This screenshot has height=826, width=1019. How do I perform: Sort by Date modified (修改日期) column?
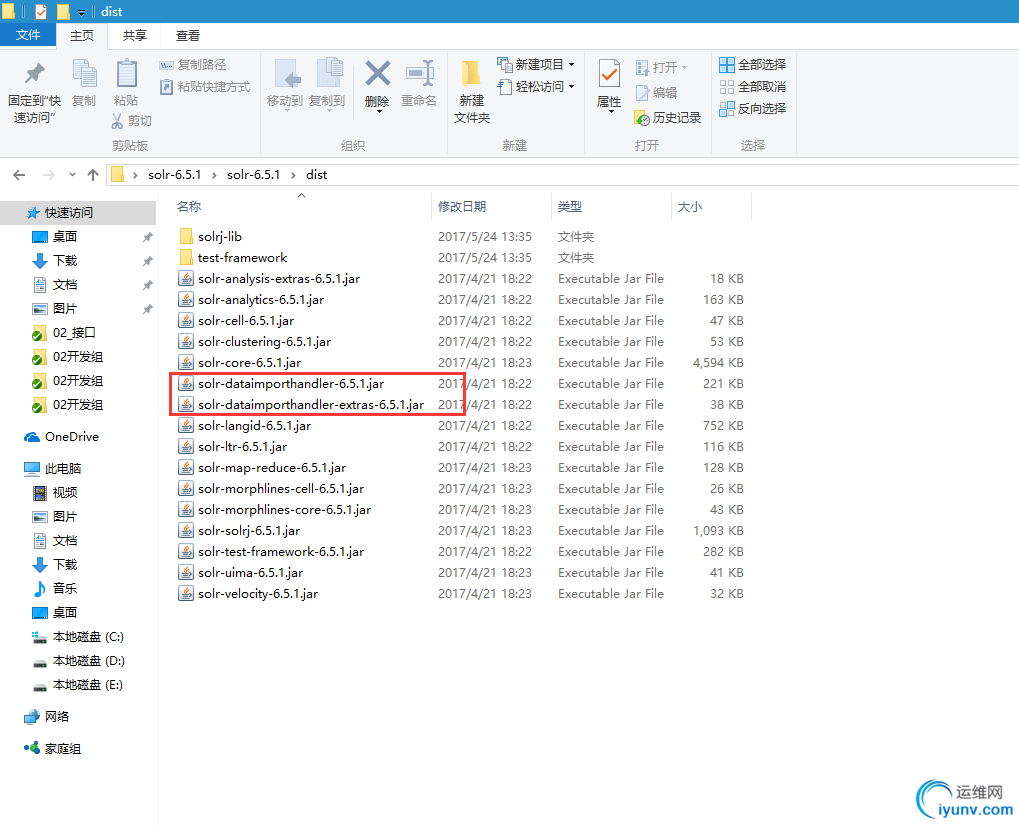click(461, 207)
